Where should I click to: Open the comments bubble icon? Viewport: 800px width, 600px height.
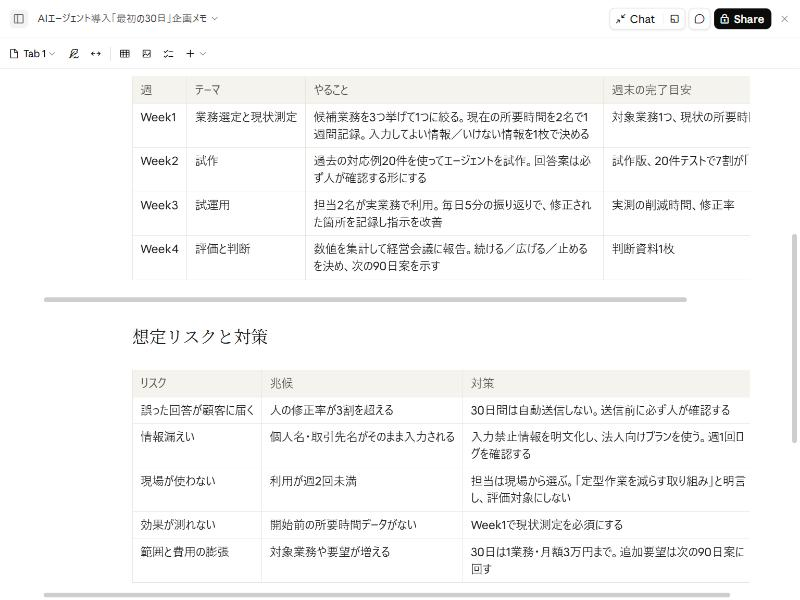(x=699, y=19)
